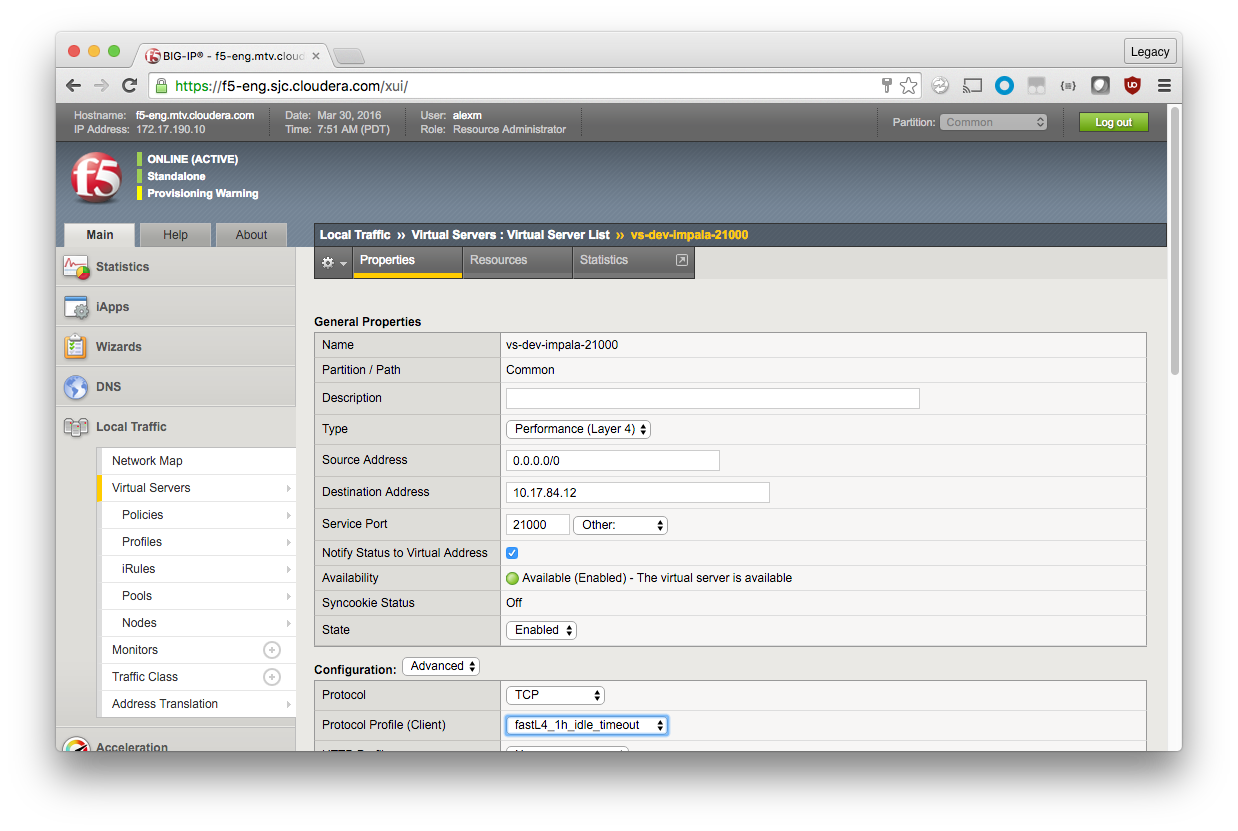
Task: Click the plus icon beside Monitors
Action: tap(271, 650)
